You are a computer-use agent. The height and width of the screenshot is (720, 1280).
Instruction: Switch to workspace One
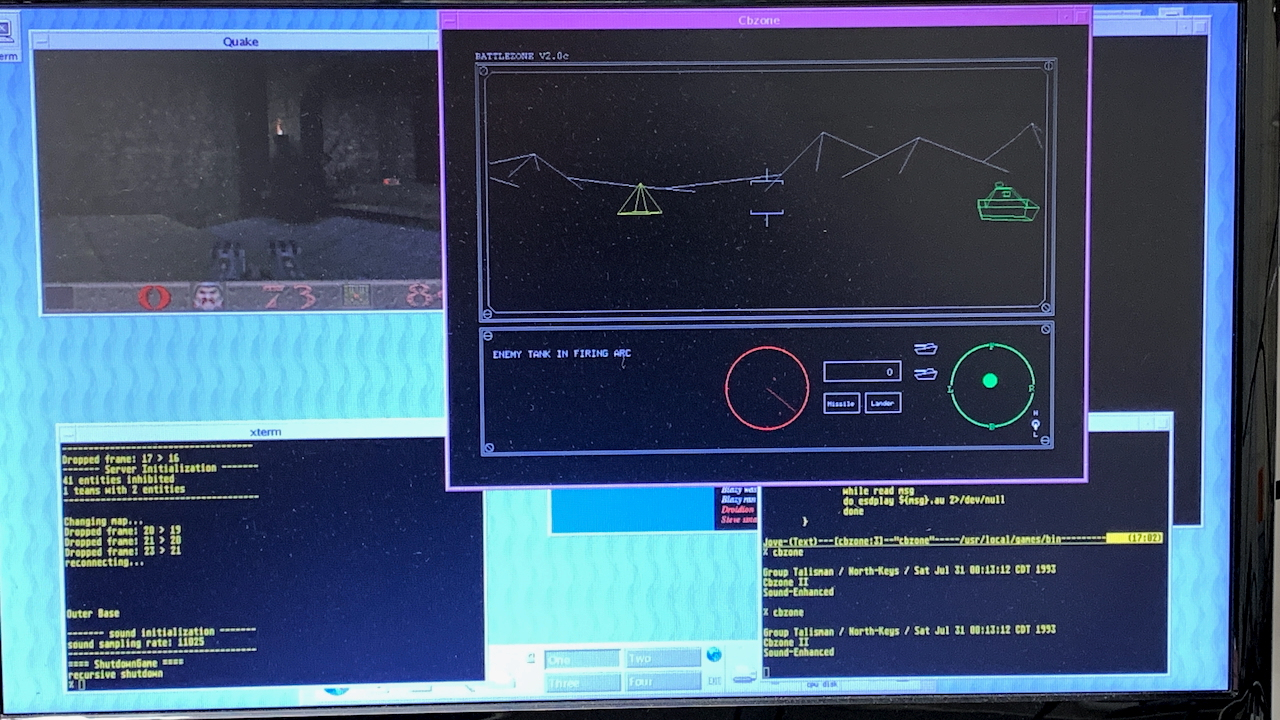click(x=582, y=659)
